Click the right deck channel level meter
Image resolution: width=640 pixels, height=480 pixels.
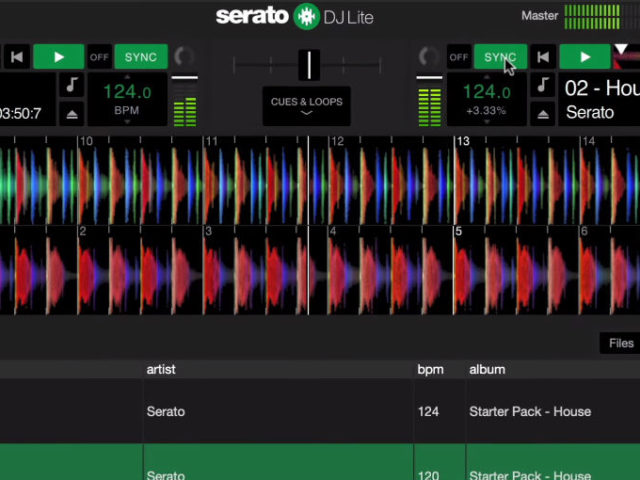pos(429,107)
